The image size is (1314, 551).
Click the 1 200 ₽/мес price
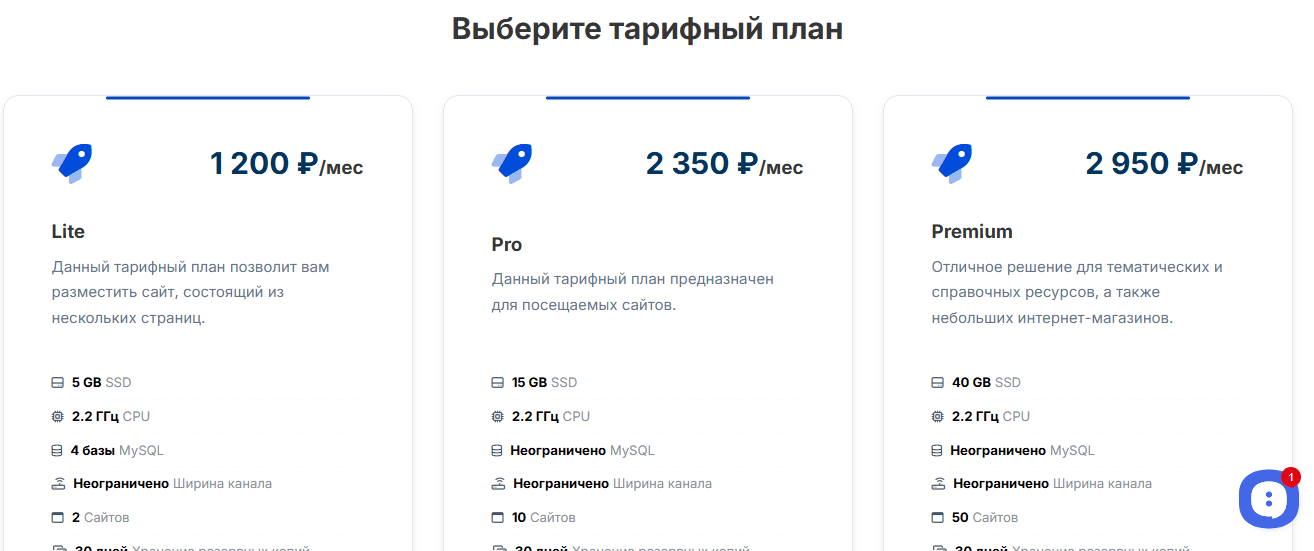[x=286, y=164]
